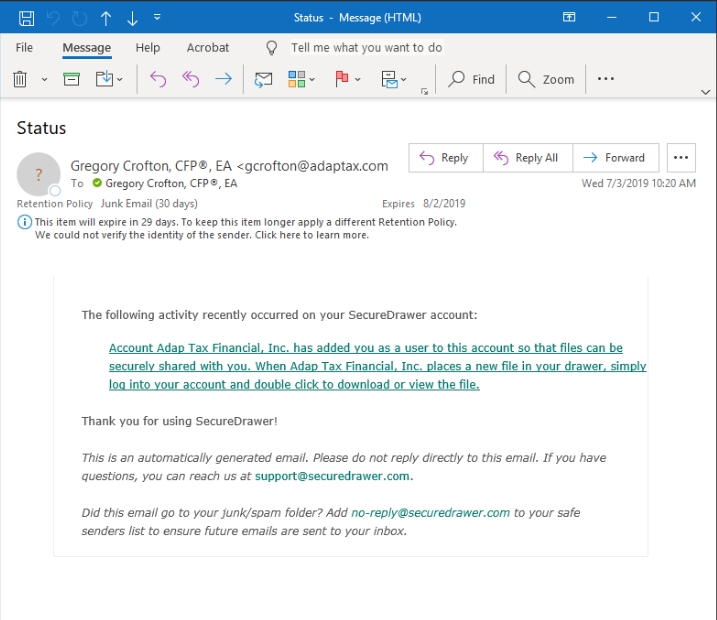Screen dimensions: 717x620
Task: Open the Quick Steps dialog launcher
Action: click(424, 92)
